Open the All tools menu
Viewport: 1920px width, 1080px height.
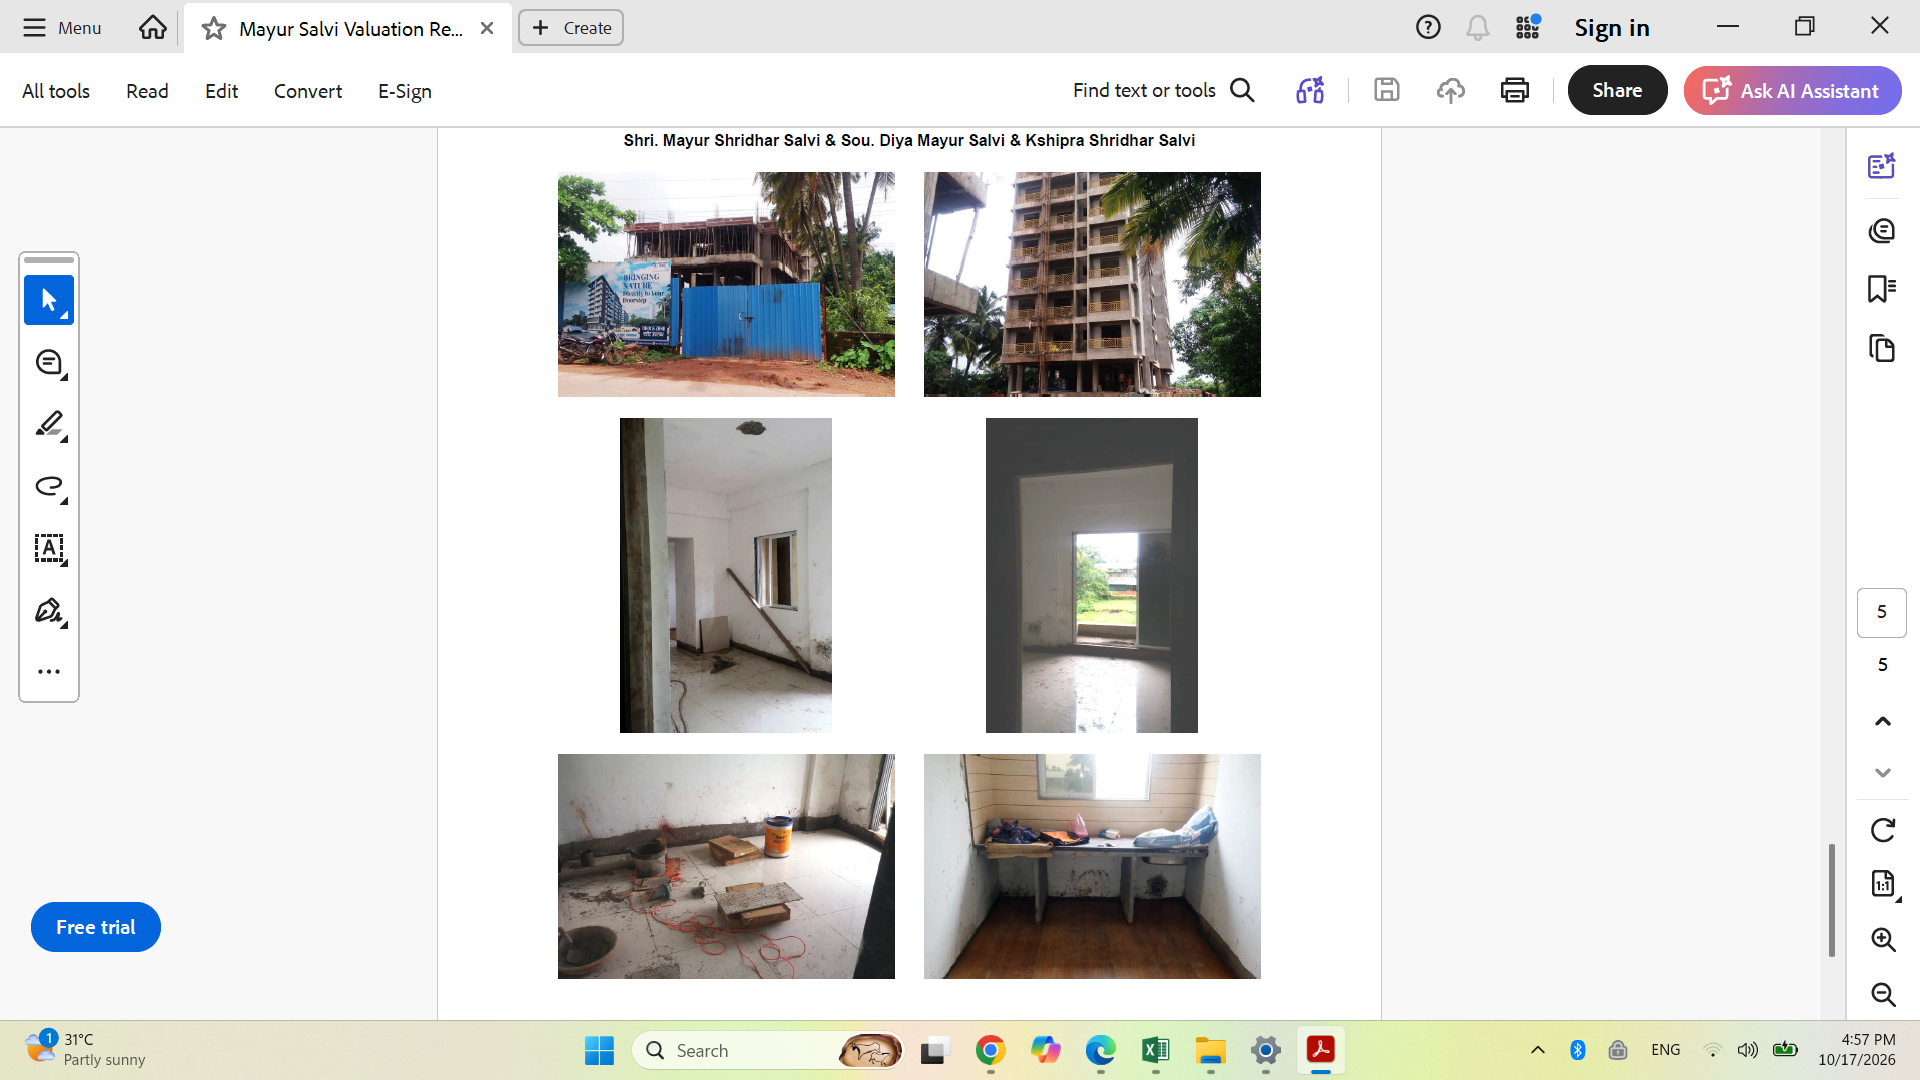pyautogui.click(x=56, y=91)
